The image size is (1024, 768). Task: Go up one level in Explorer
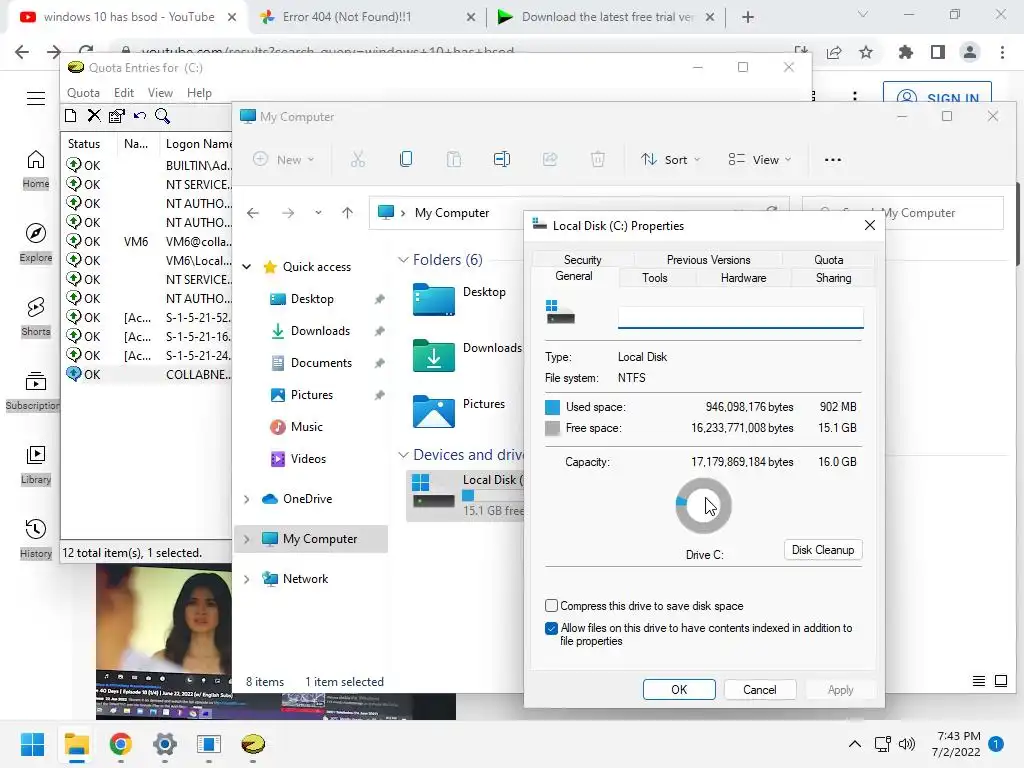[347, 213]
